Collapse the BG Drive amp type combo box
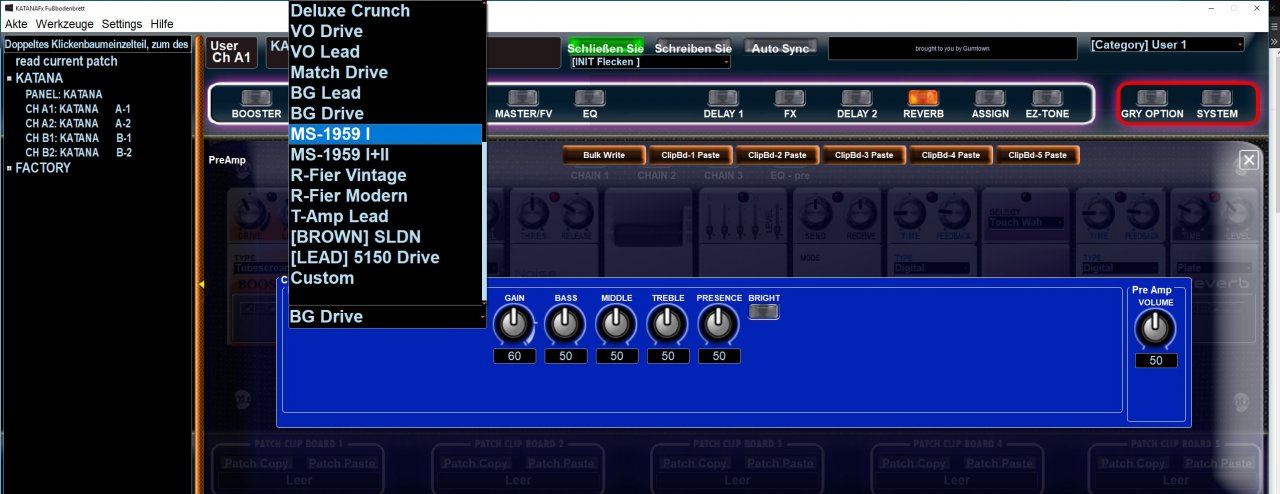The height and width of the screenshot is (494, 1280). (387, 316)
